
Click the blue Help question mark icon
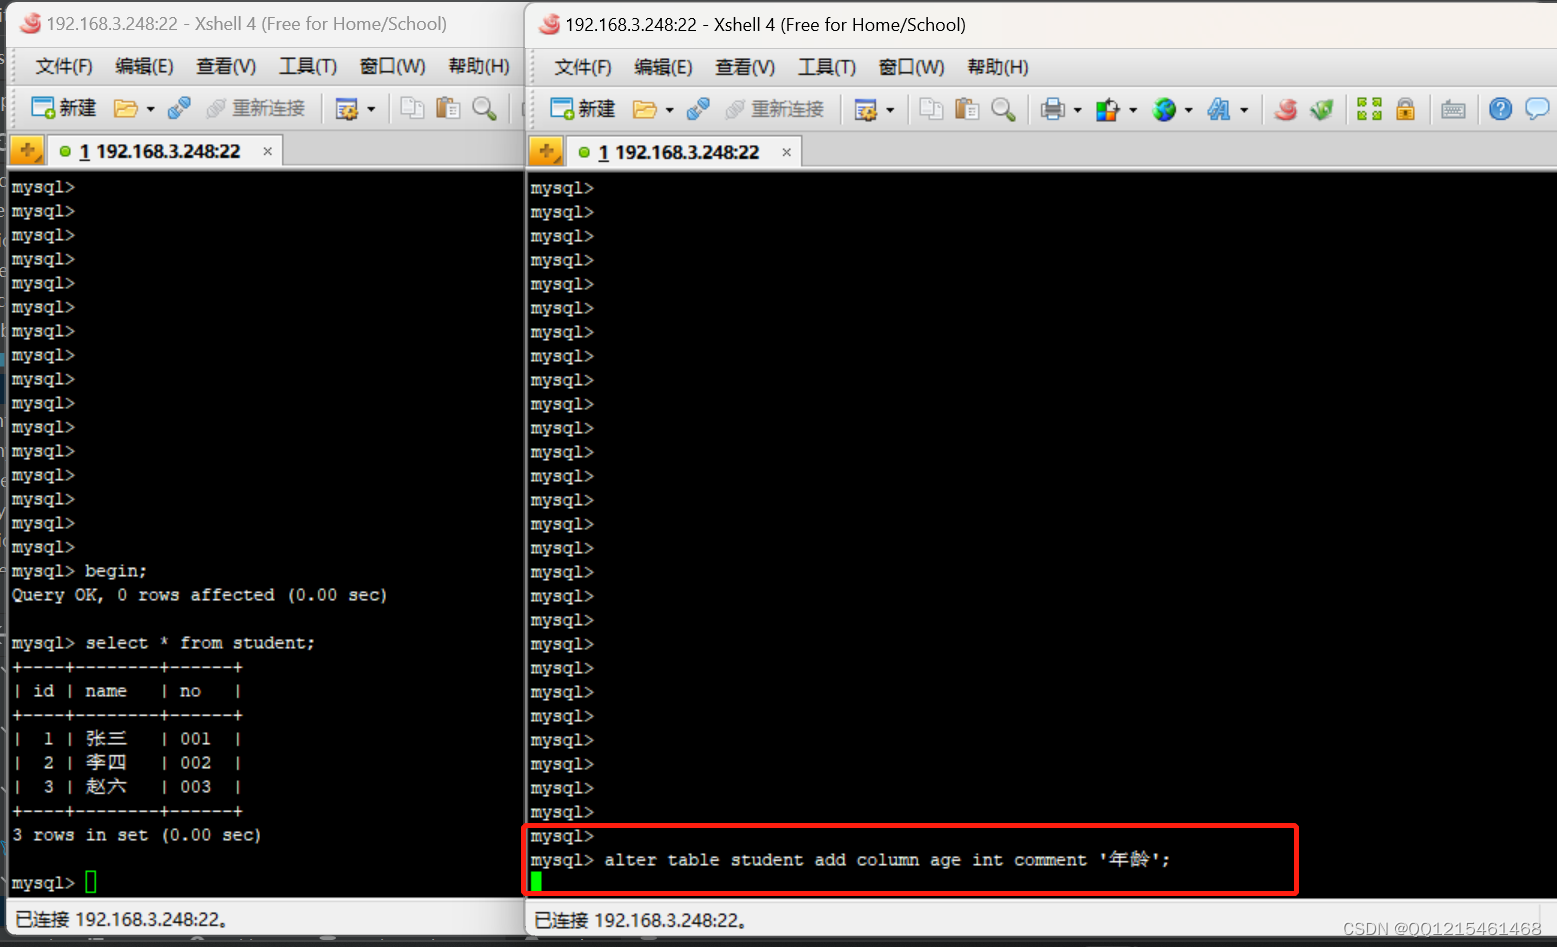click(x=1500, y=109)
